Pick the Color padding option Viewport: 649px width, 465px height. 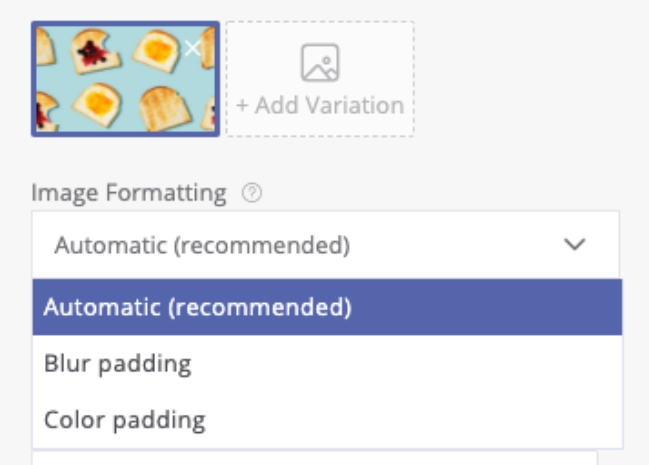124,419
